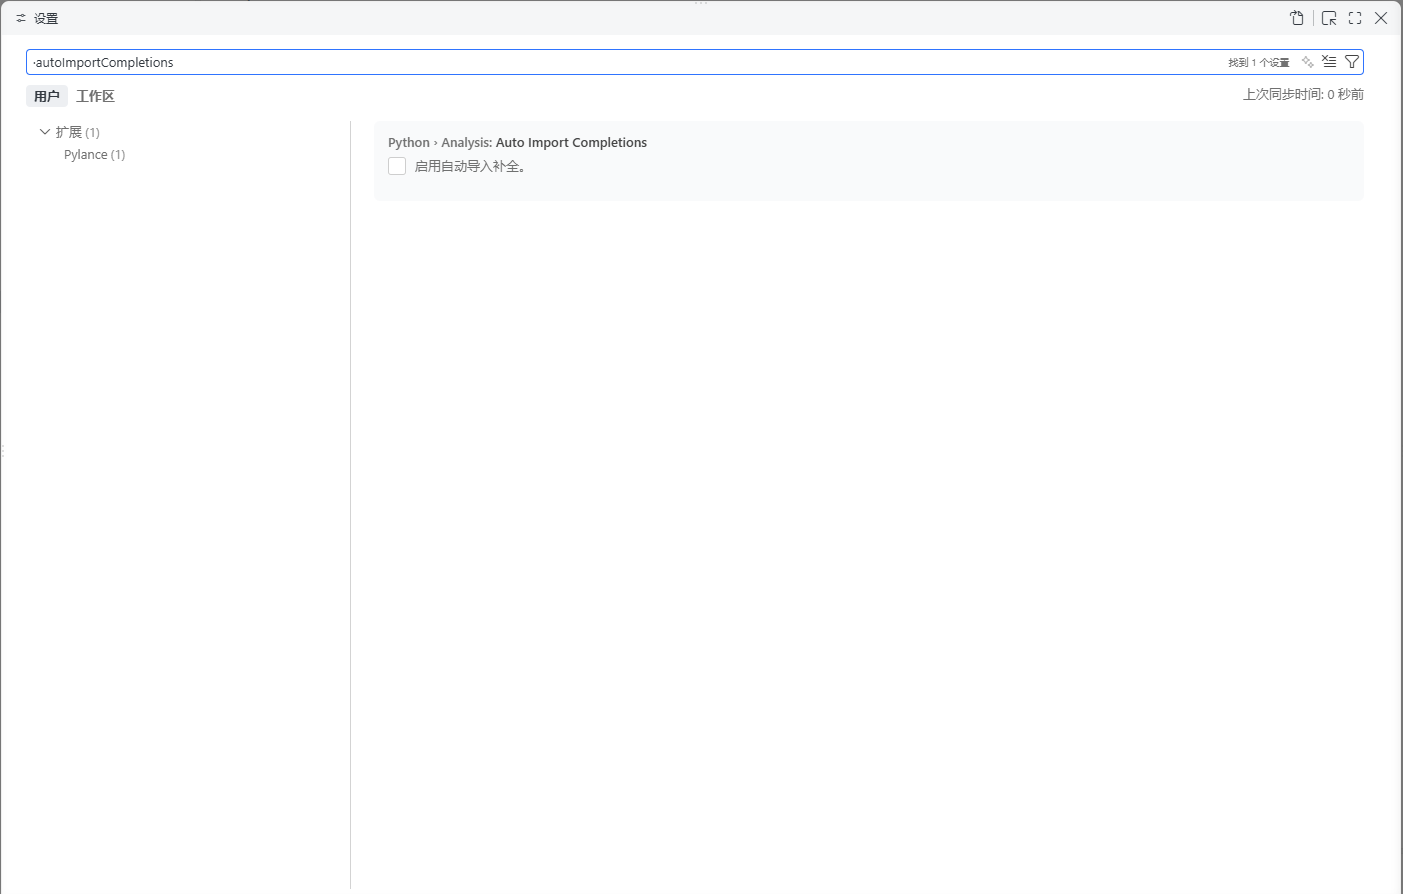Clear the settings search with the list-X icon
1403x894 pixels.
(x=1329, y=62)
